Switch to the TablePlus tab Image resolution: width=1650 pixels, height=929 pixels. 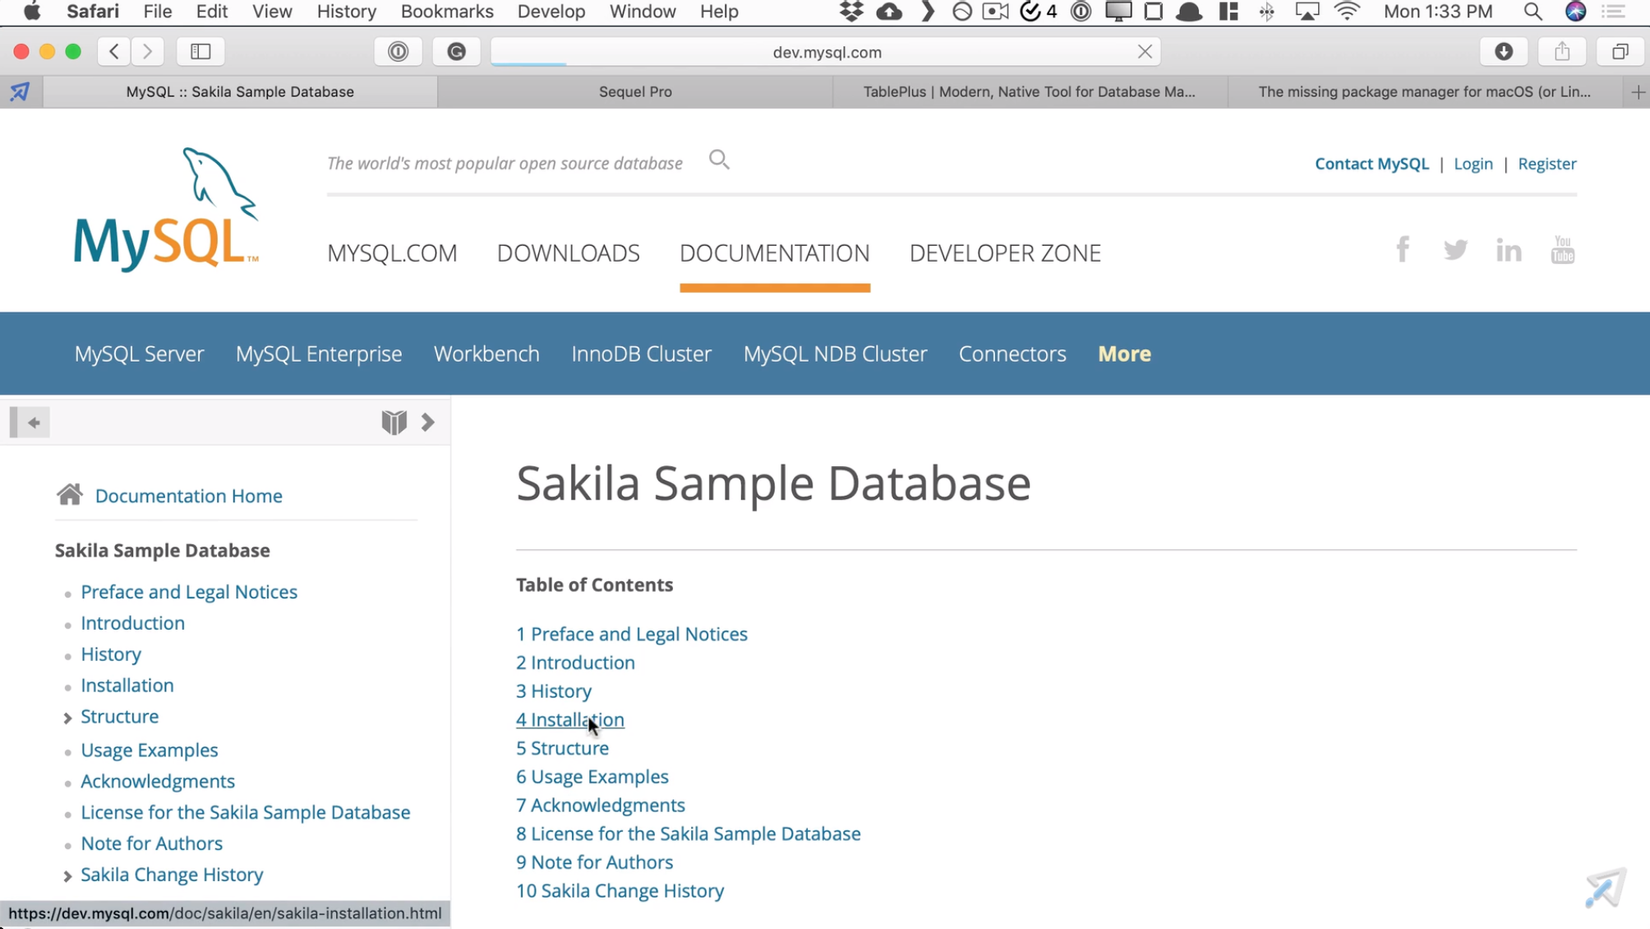1029,92
